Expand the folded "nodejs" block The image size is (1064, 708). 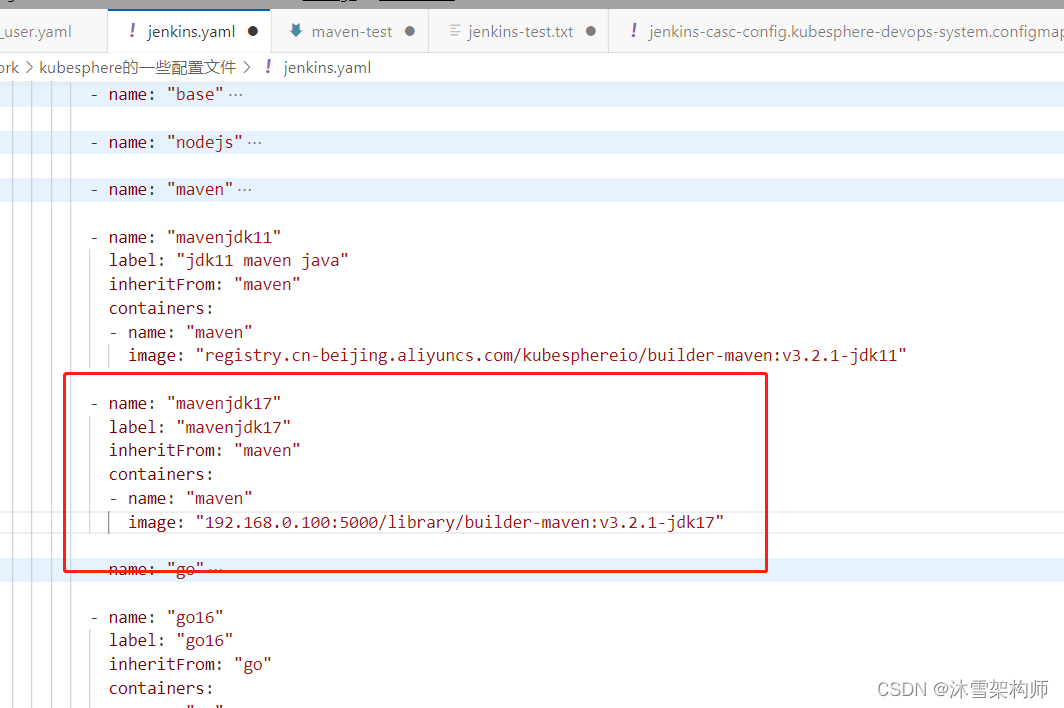tap(254, 143)
